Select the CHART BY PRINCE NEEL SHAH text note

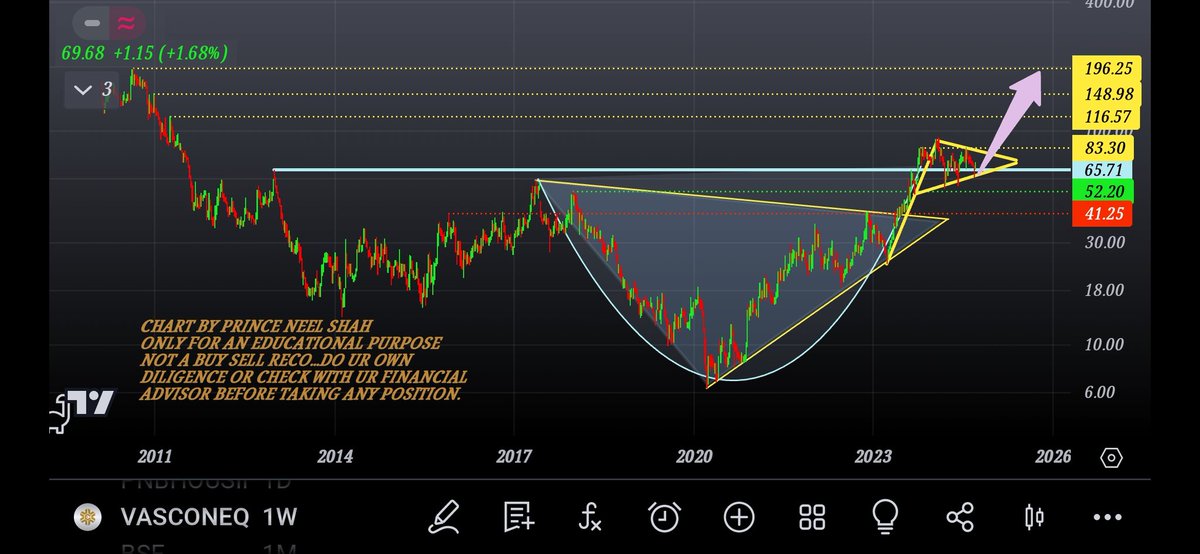[x=303, y=359]
